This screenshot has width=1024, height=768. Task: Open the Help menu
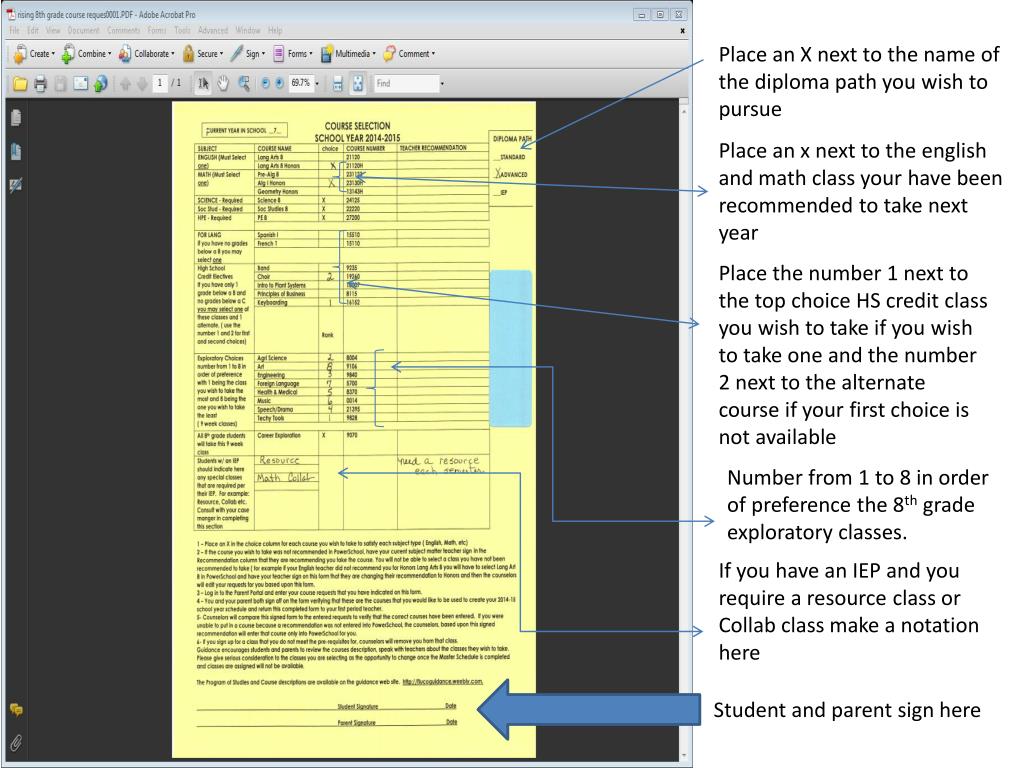[x=275, y=31]
